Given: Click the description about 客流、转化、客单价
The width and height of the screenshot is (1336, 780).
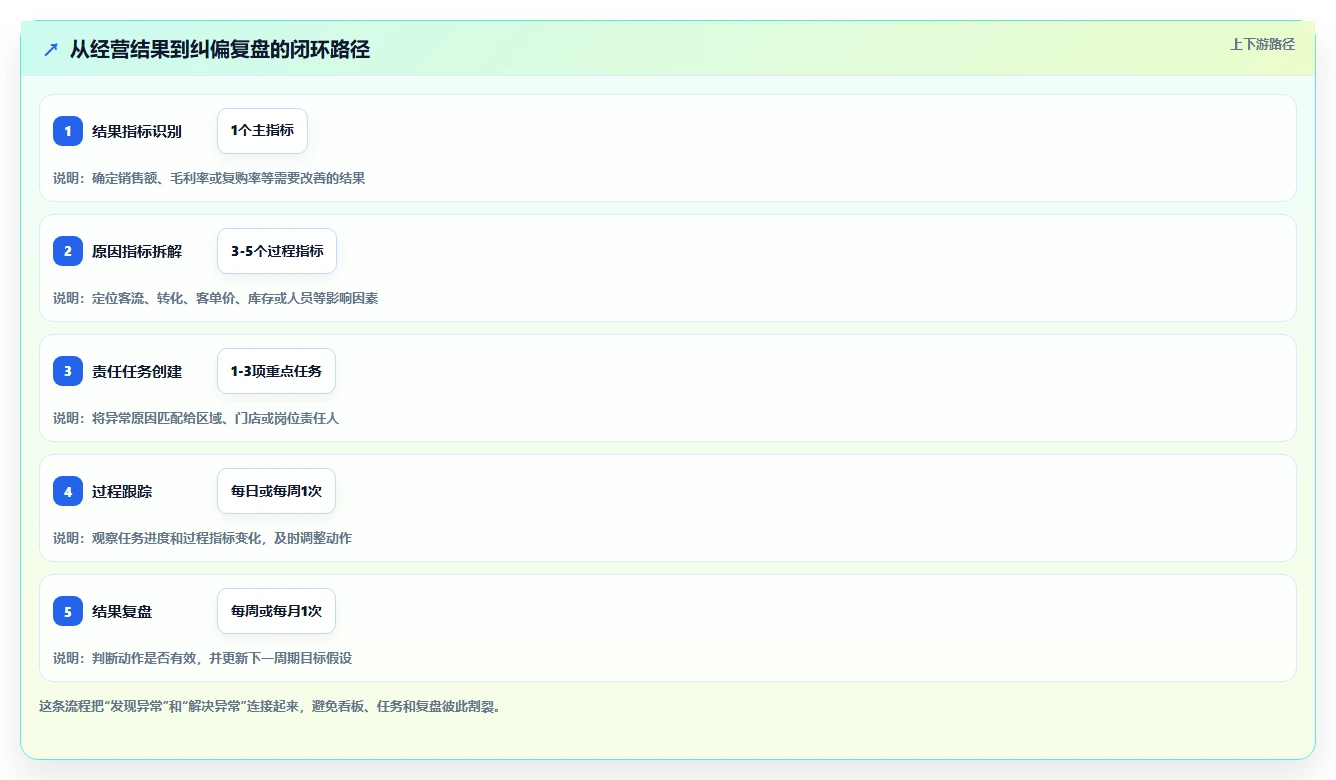Looking at the screenshot, I should tap(215, 298).
